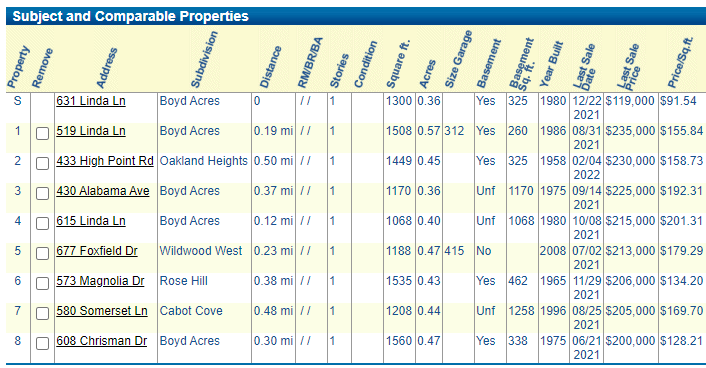The height and width of the screenshot is (368, 706).
Task: Click the $119,000 last sale price
Action: (x=630, y=100)
